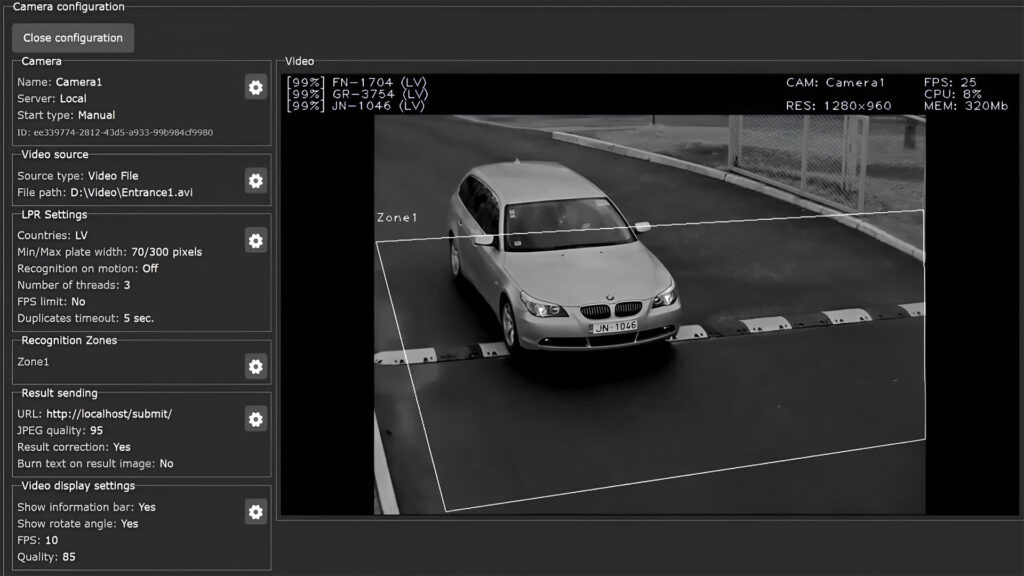Open the Recognition Zones settings gear
The image size is (1024, 576).
256,366
